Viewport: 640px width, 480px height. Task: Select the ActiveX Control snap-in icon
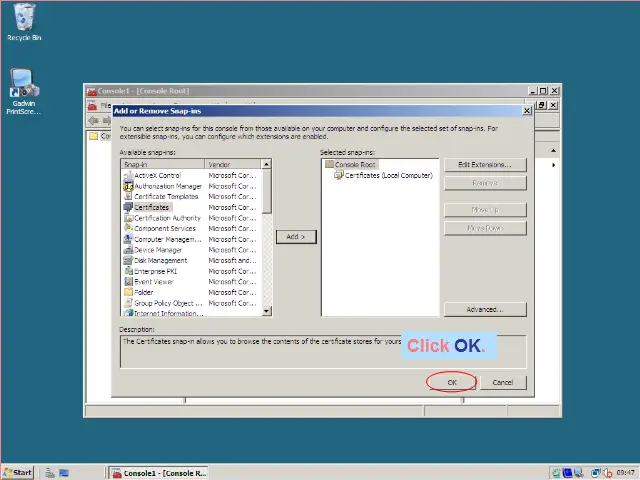click(128, 176)
